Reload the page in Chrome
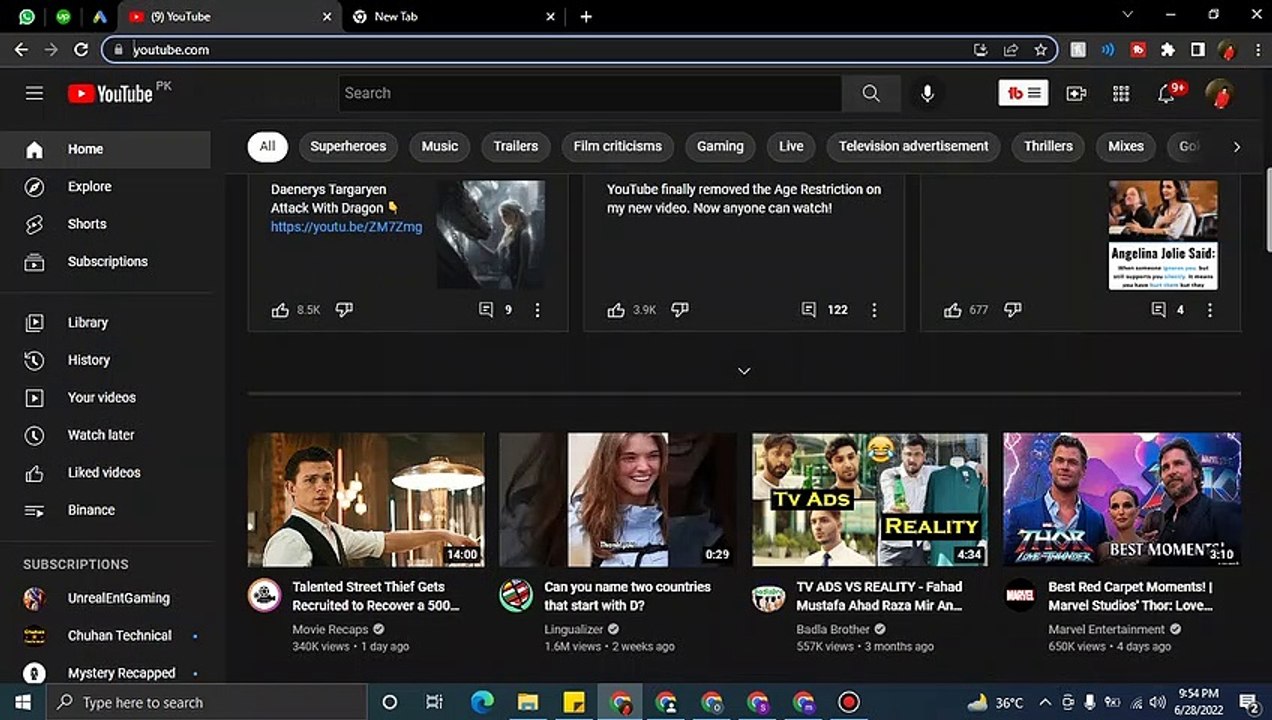 pyautogui.click(x=81, y=49)
